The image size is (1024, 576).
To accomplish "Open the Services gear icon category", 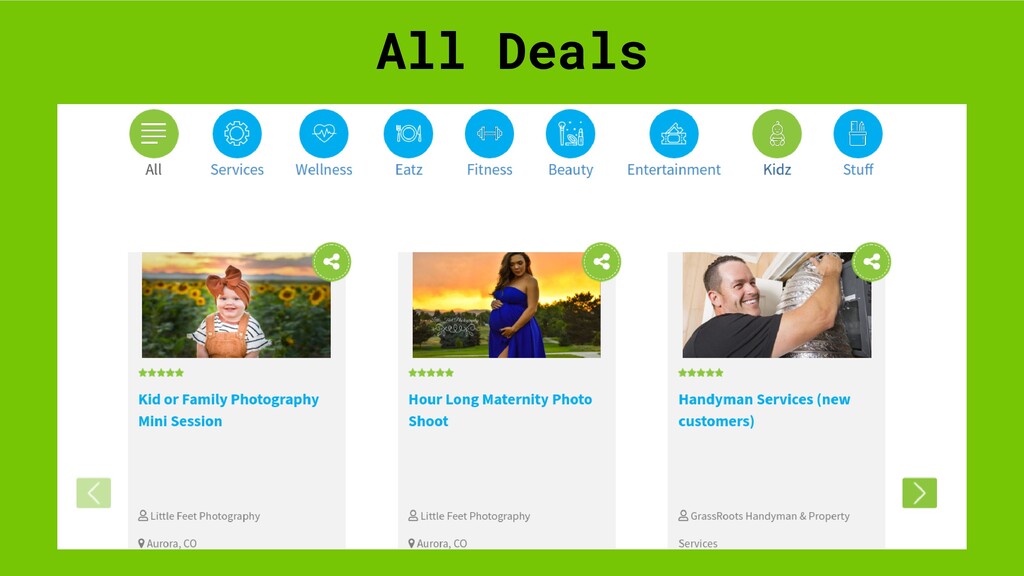I will tap(237, 134).
